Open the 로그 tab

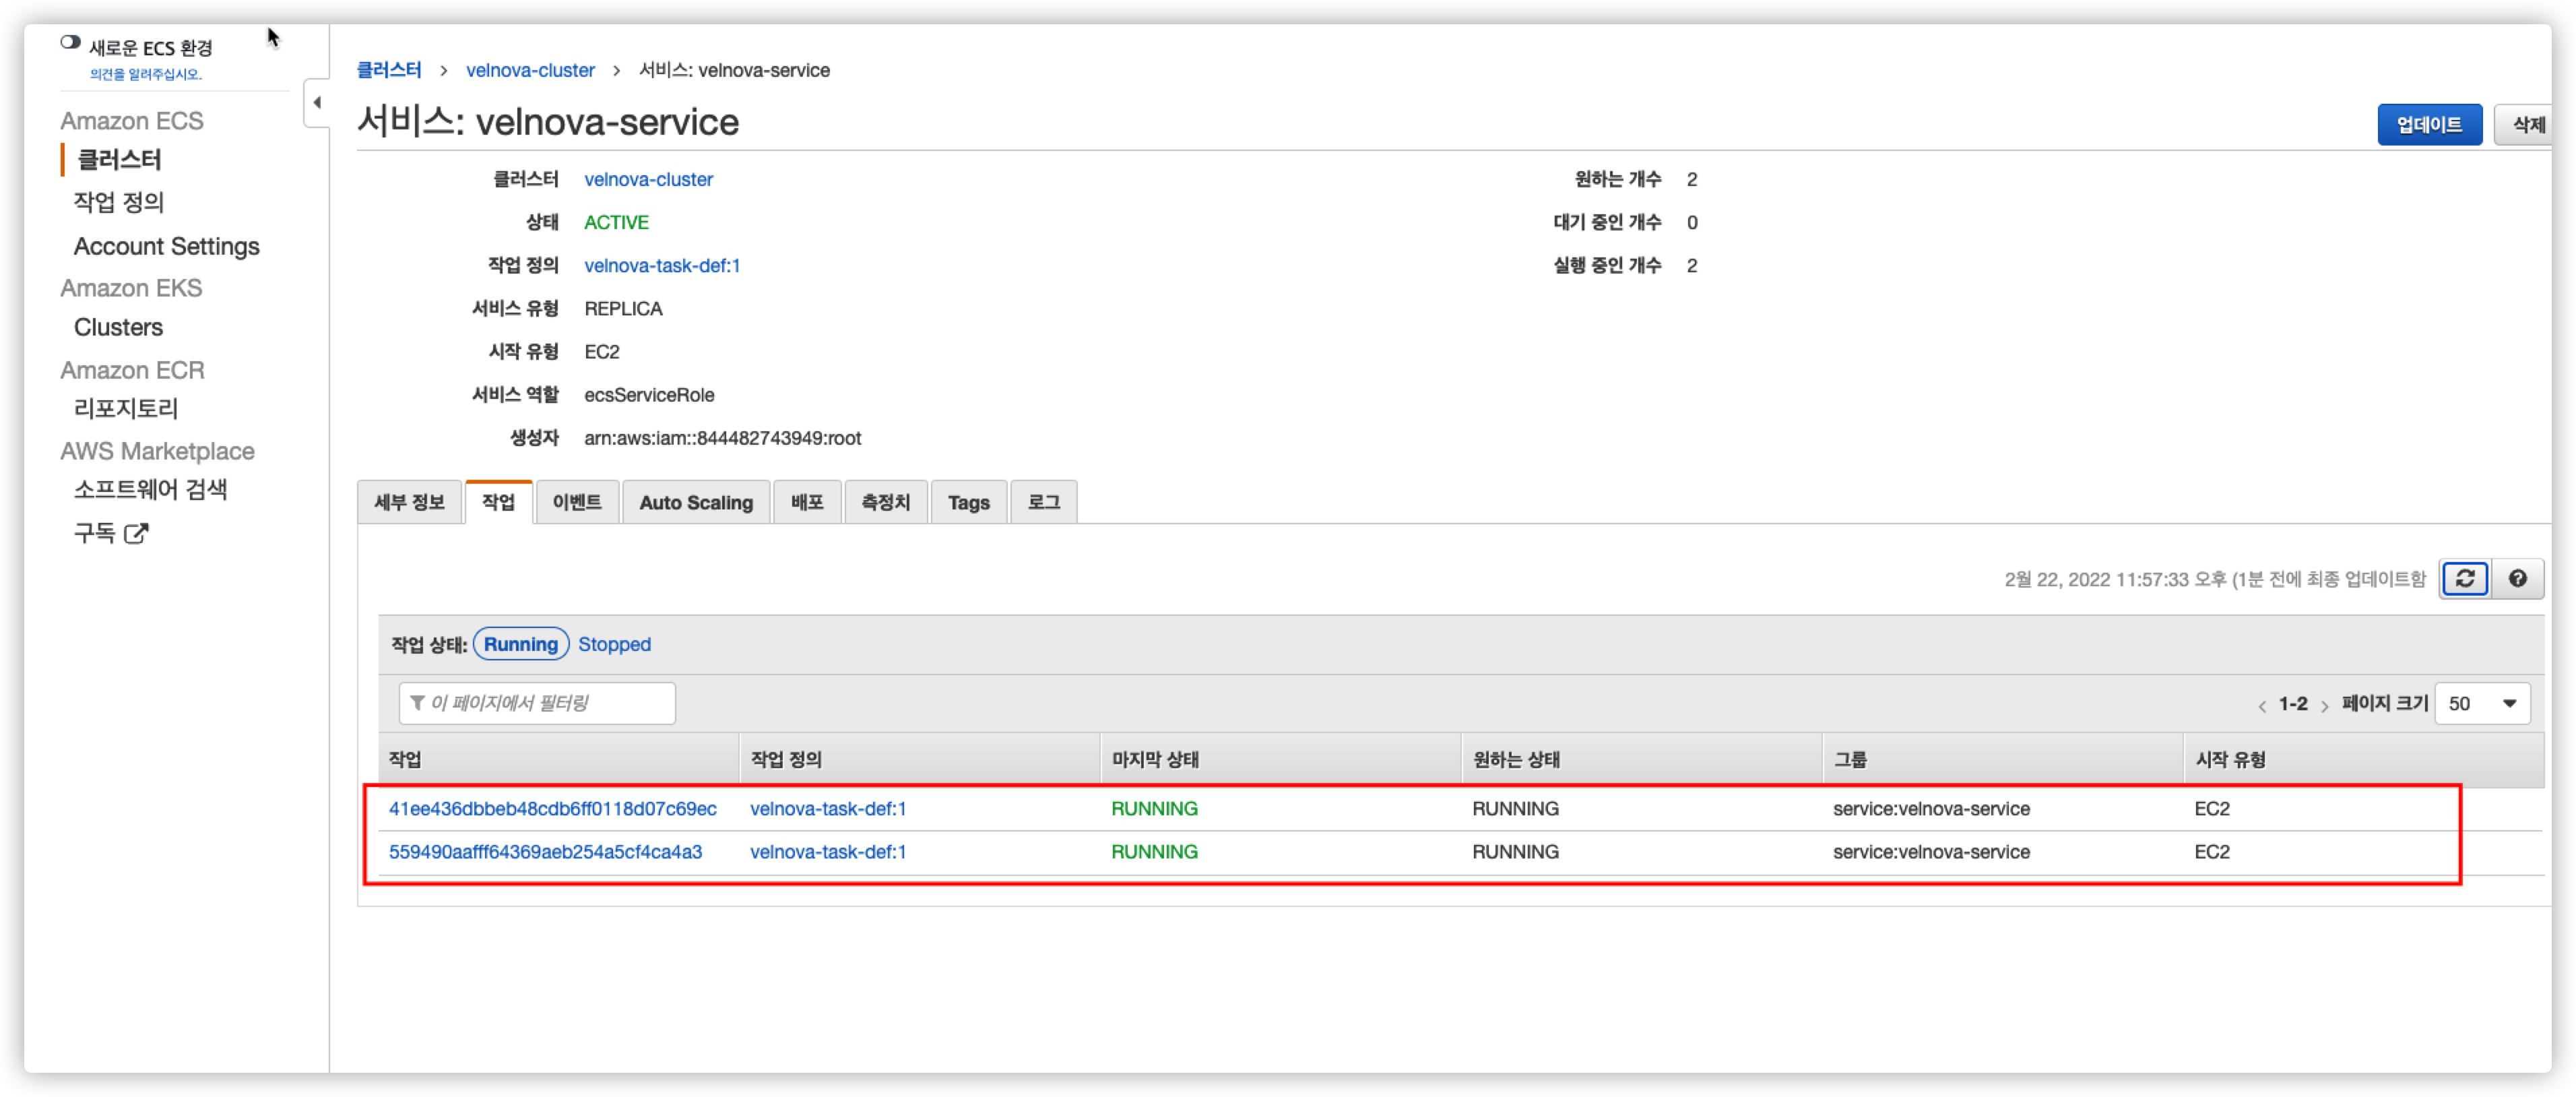[1043, 502]
